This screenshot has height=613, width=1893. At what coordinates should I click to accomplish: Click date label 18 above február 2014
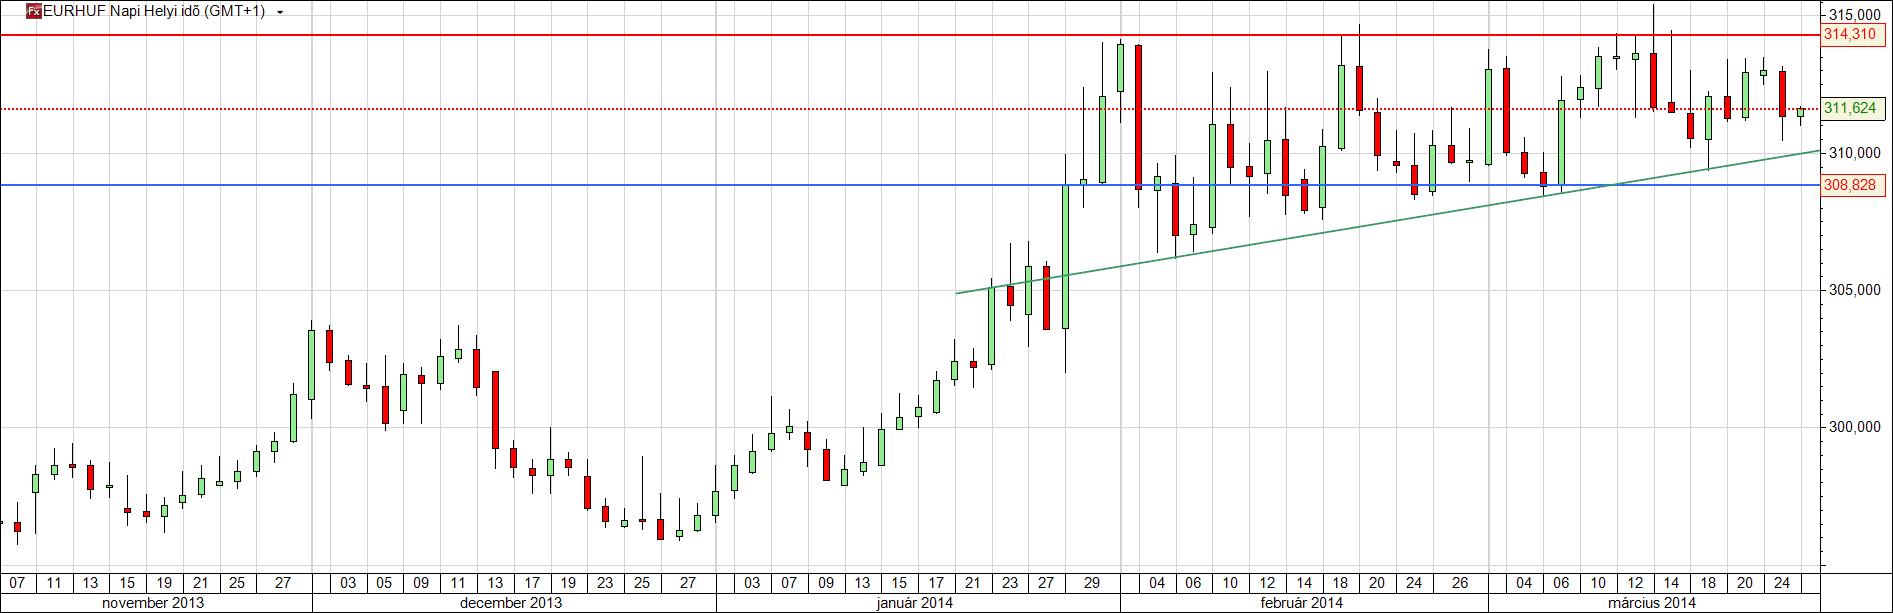(1340, 583)
